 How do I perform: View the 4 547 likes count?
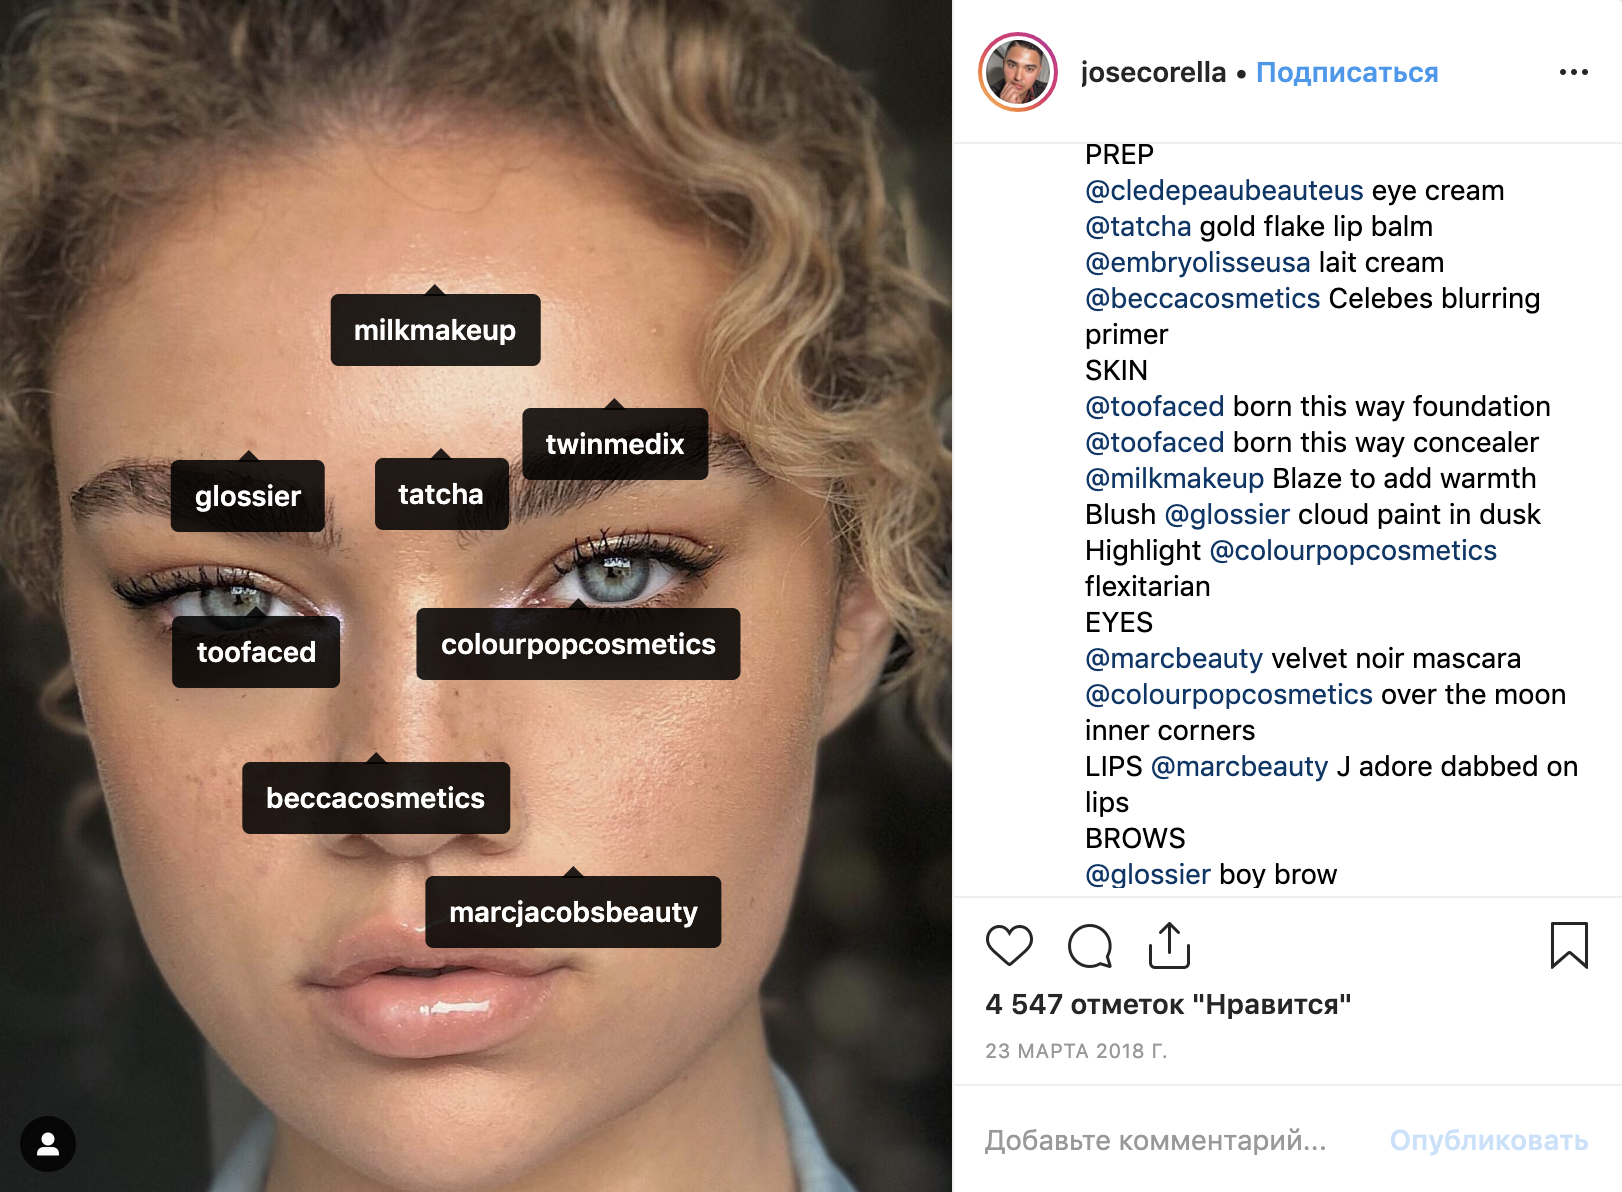(1168, 1004)
